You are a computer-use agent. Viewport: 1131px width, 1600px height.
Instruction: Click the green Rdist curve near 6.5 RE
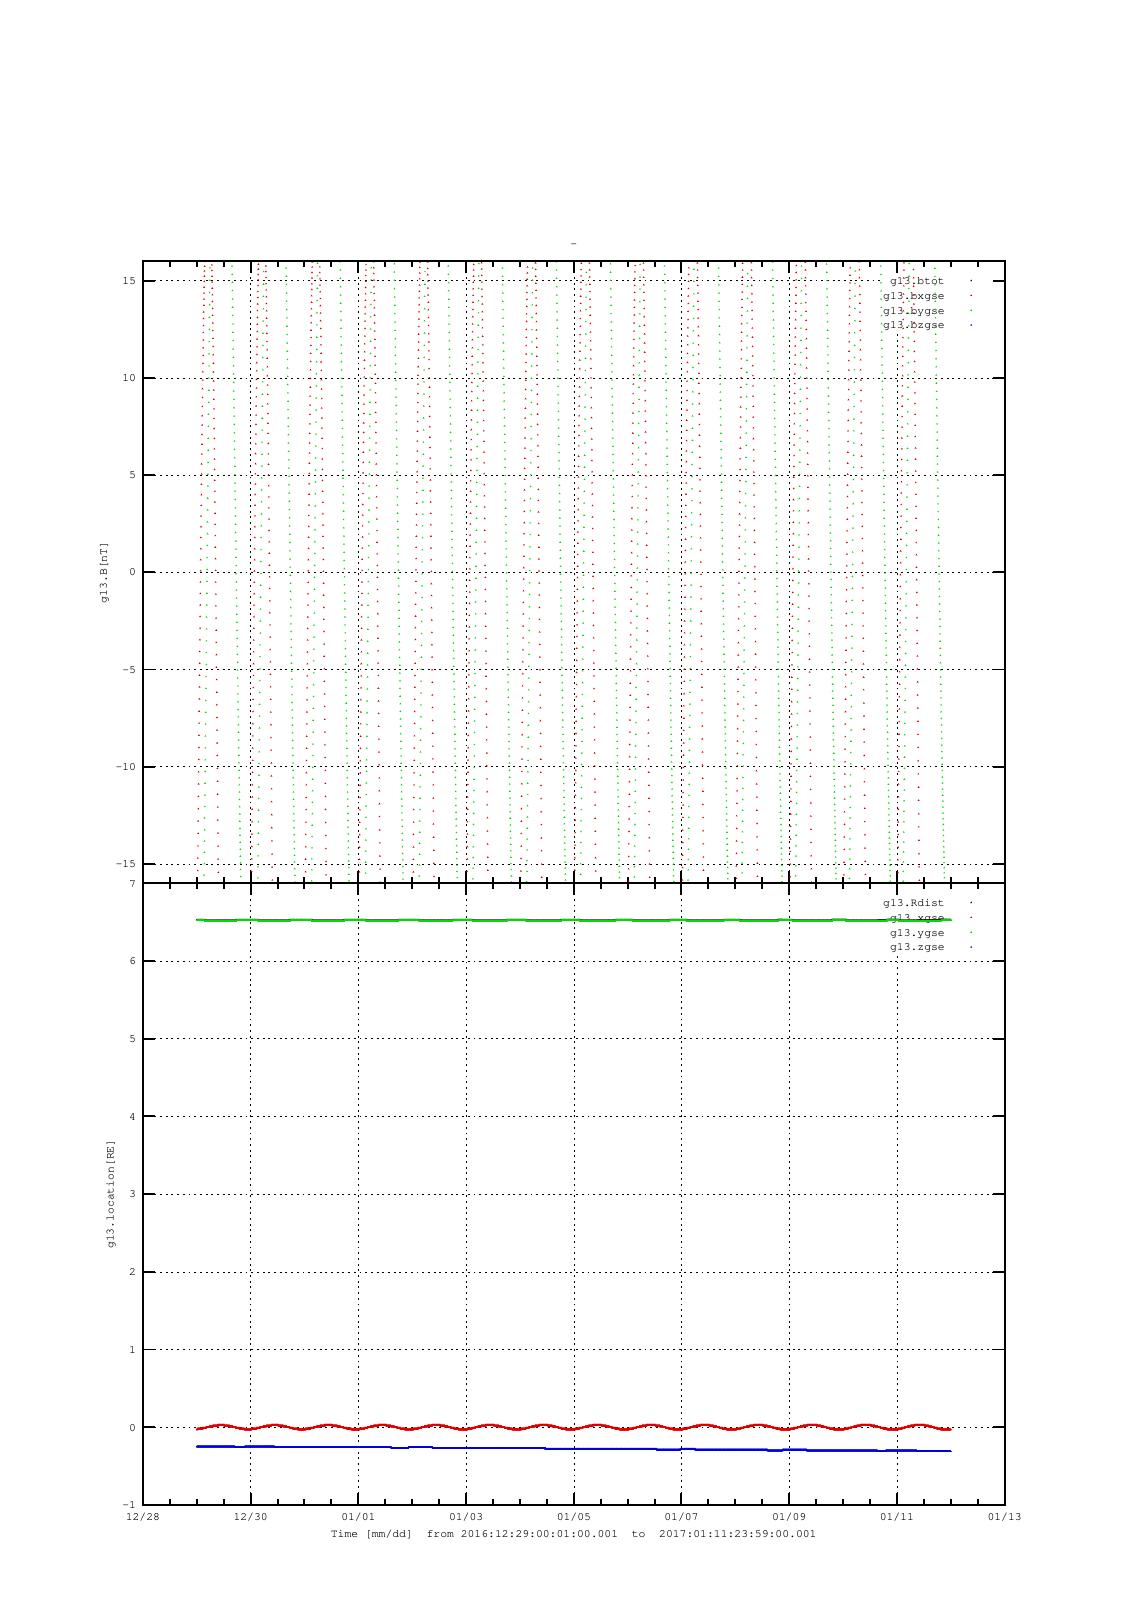click(x=573, y=920)
